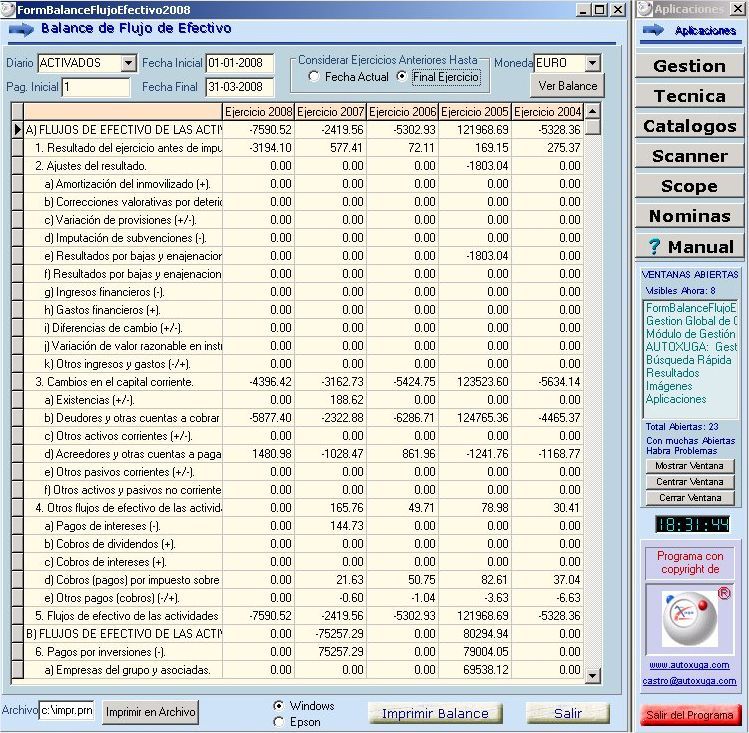This screenshot has height=733, width=749.
Task: Click row selector of A) FLUJOS DE EFECTIVO row
Action: [18, 129]
